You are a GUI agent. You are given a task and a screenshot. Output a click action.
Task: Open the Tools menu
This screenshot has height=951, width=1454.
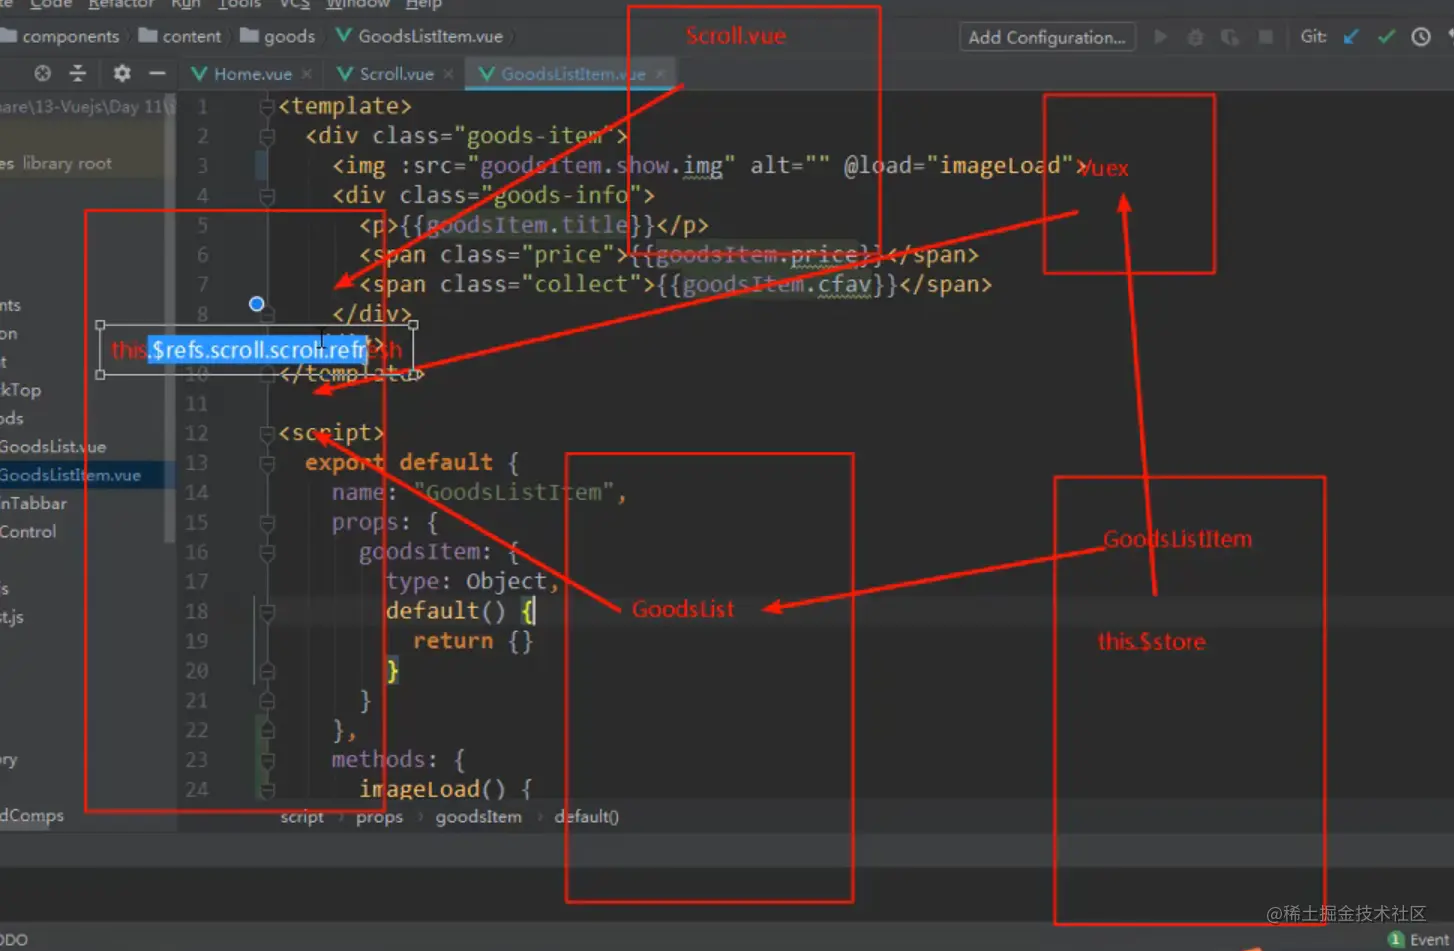[x=239, y=4]
